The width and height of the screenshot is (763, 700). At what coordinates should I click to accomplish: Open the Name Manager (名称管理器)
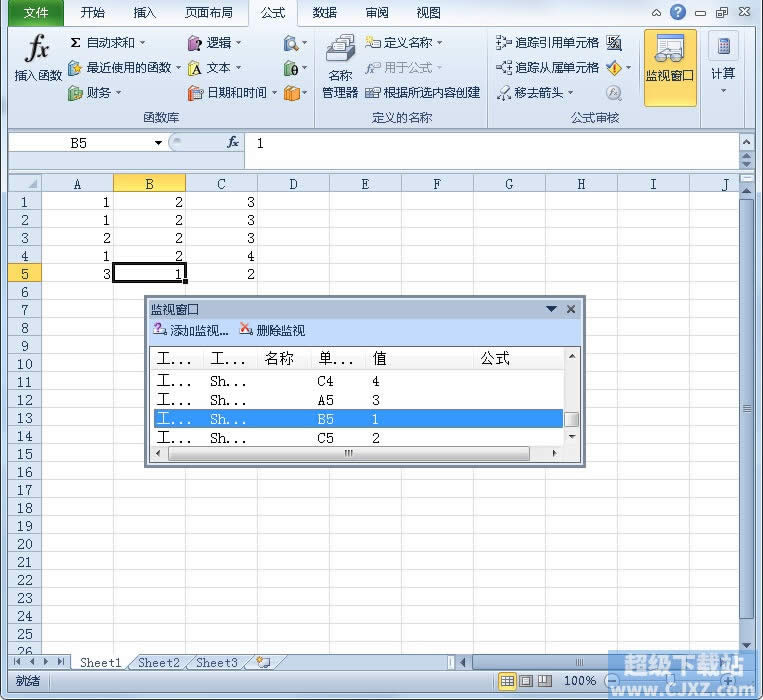(x=340, y=66)
